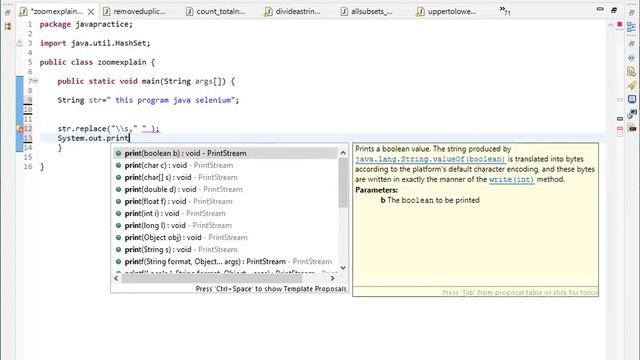
Task: Click the unused import warning marker on line 3
Action: 20,43
